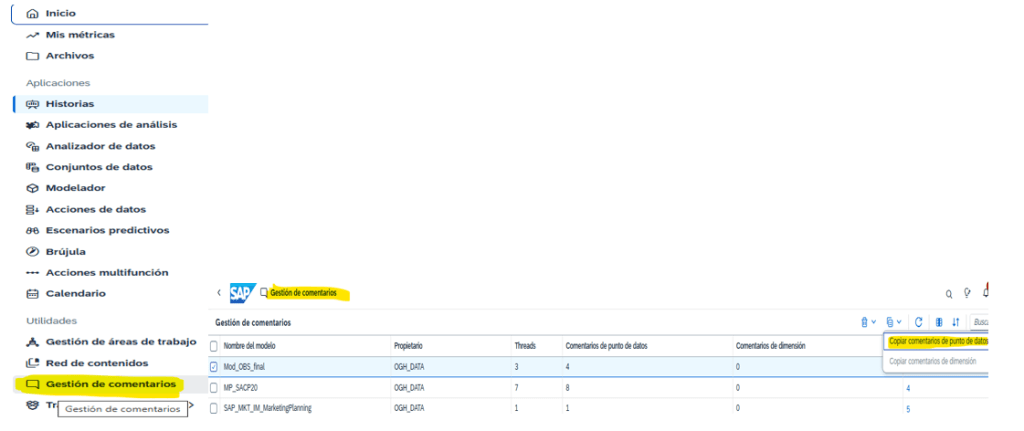Screen dimensions: 1024x431
Task: Open Gestión de comentarios in sidebar
Action: (x=110, y=384)
